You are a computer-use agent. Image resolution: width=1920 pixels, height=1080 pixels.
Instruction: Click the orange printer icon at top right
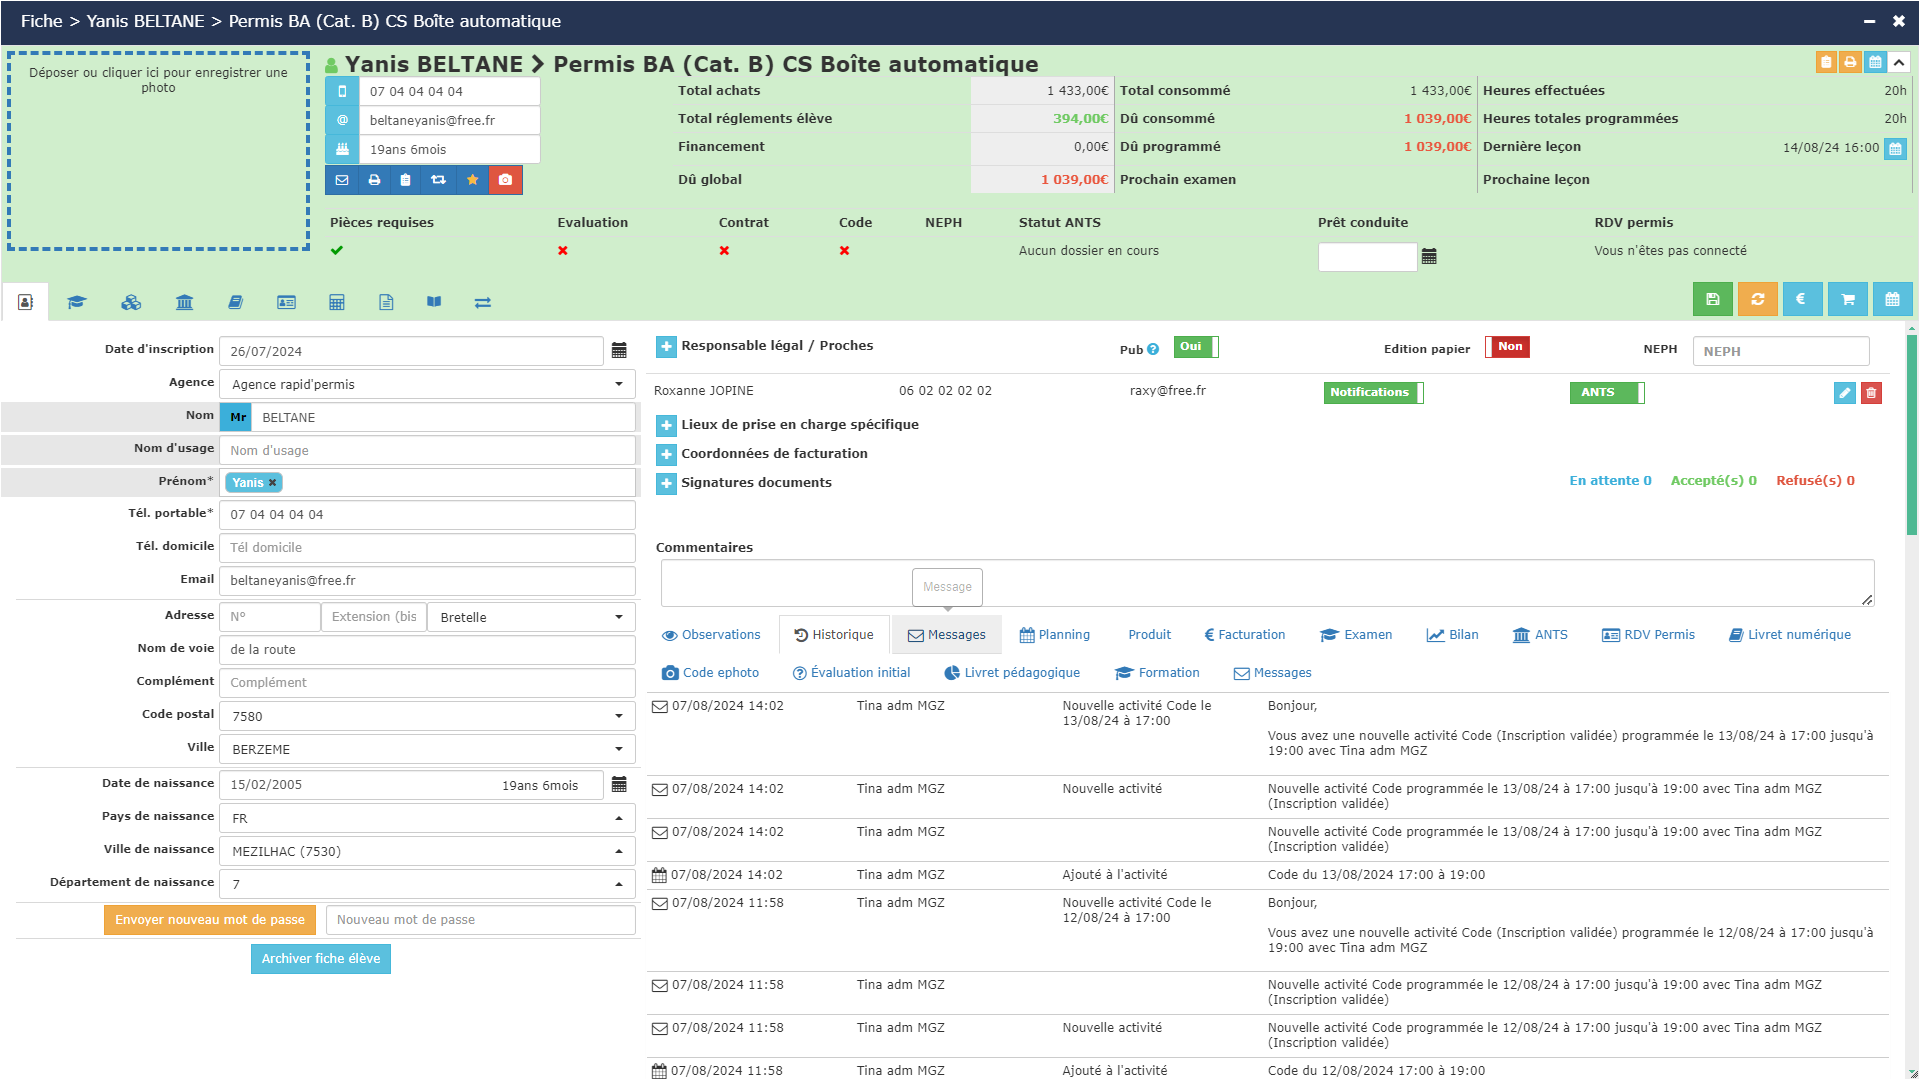[1851, 62]
